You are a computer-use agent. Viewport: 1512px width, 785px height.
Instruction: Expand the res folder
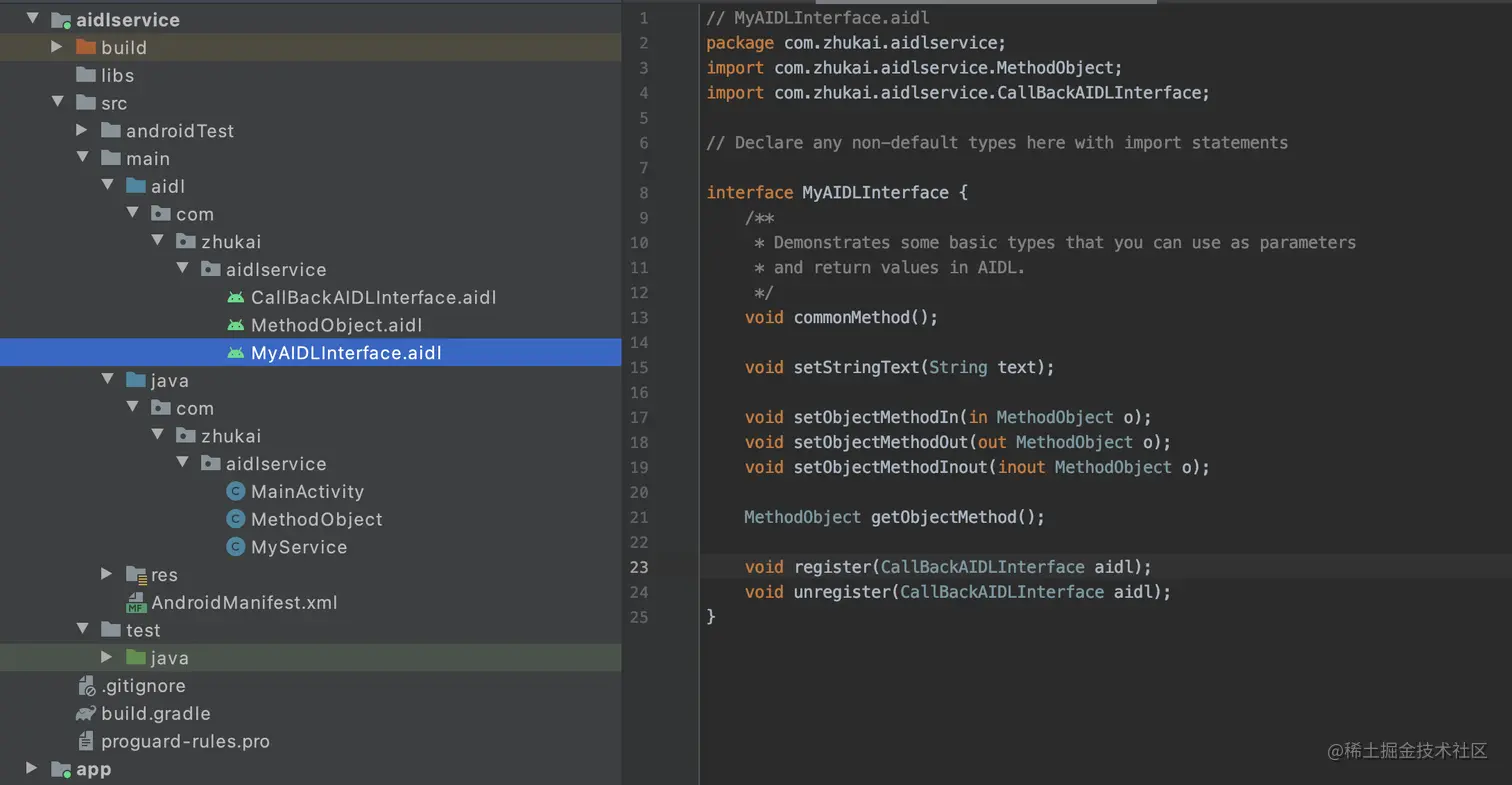click(107, 574)
